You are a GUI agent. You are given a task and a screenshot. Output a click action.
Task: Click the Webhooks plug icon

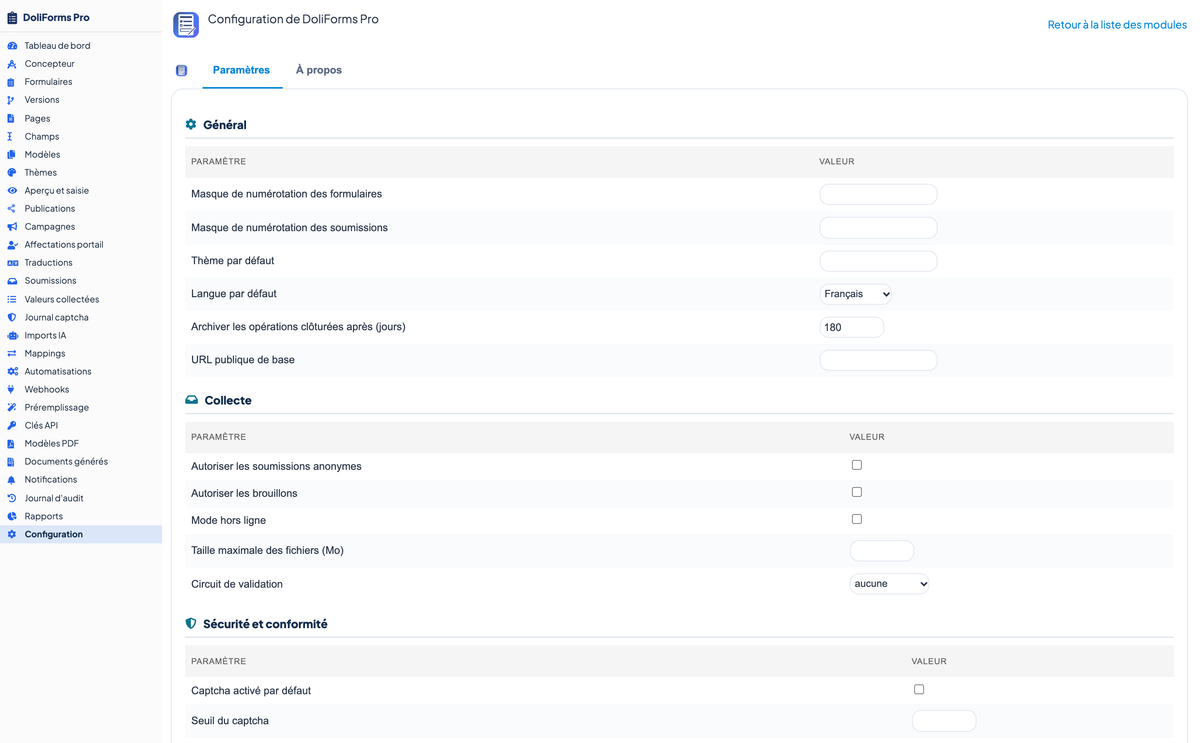pyautogui.click(x=12, y=390)
